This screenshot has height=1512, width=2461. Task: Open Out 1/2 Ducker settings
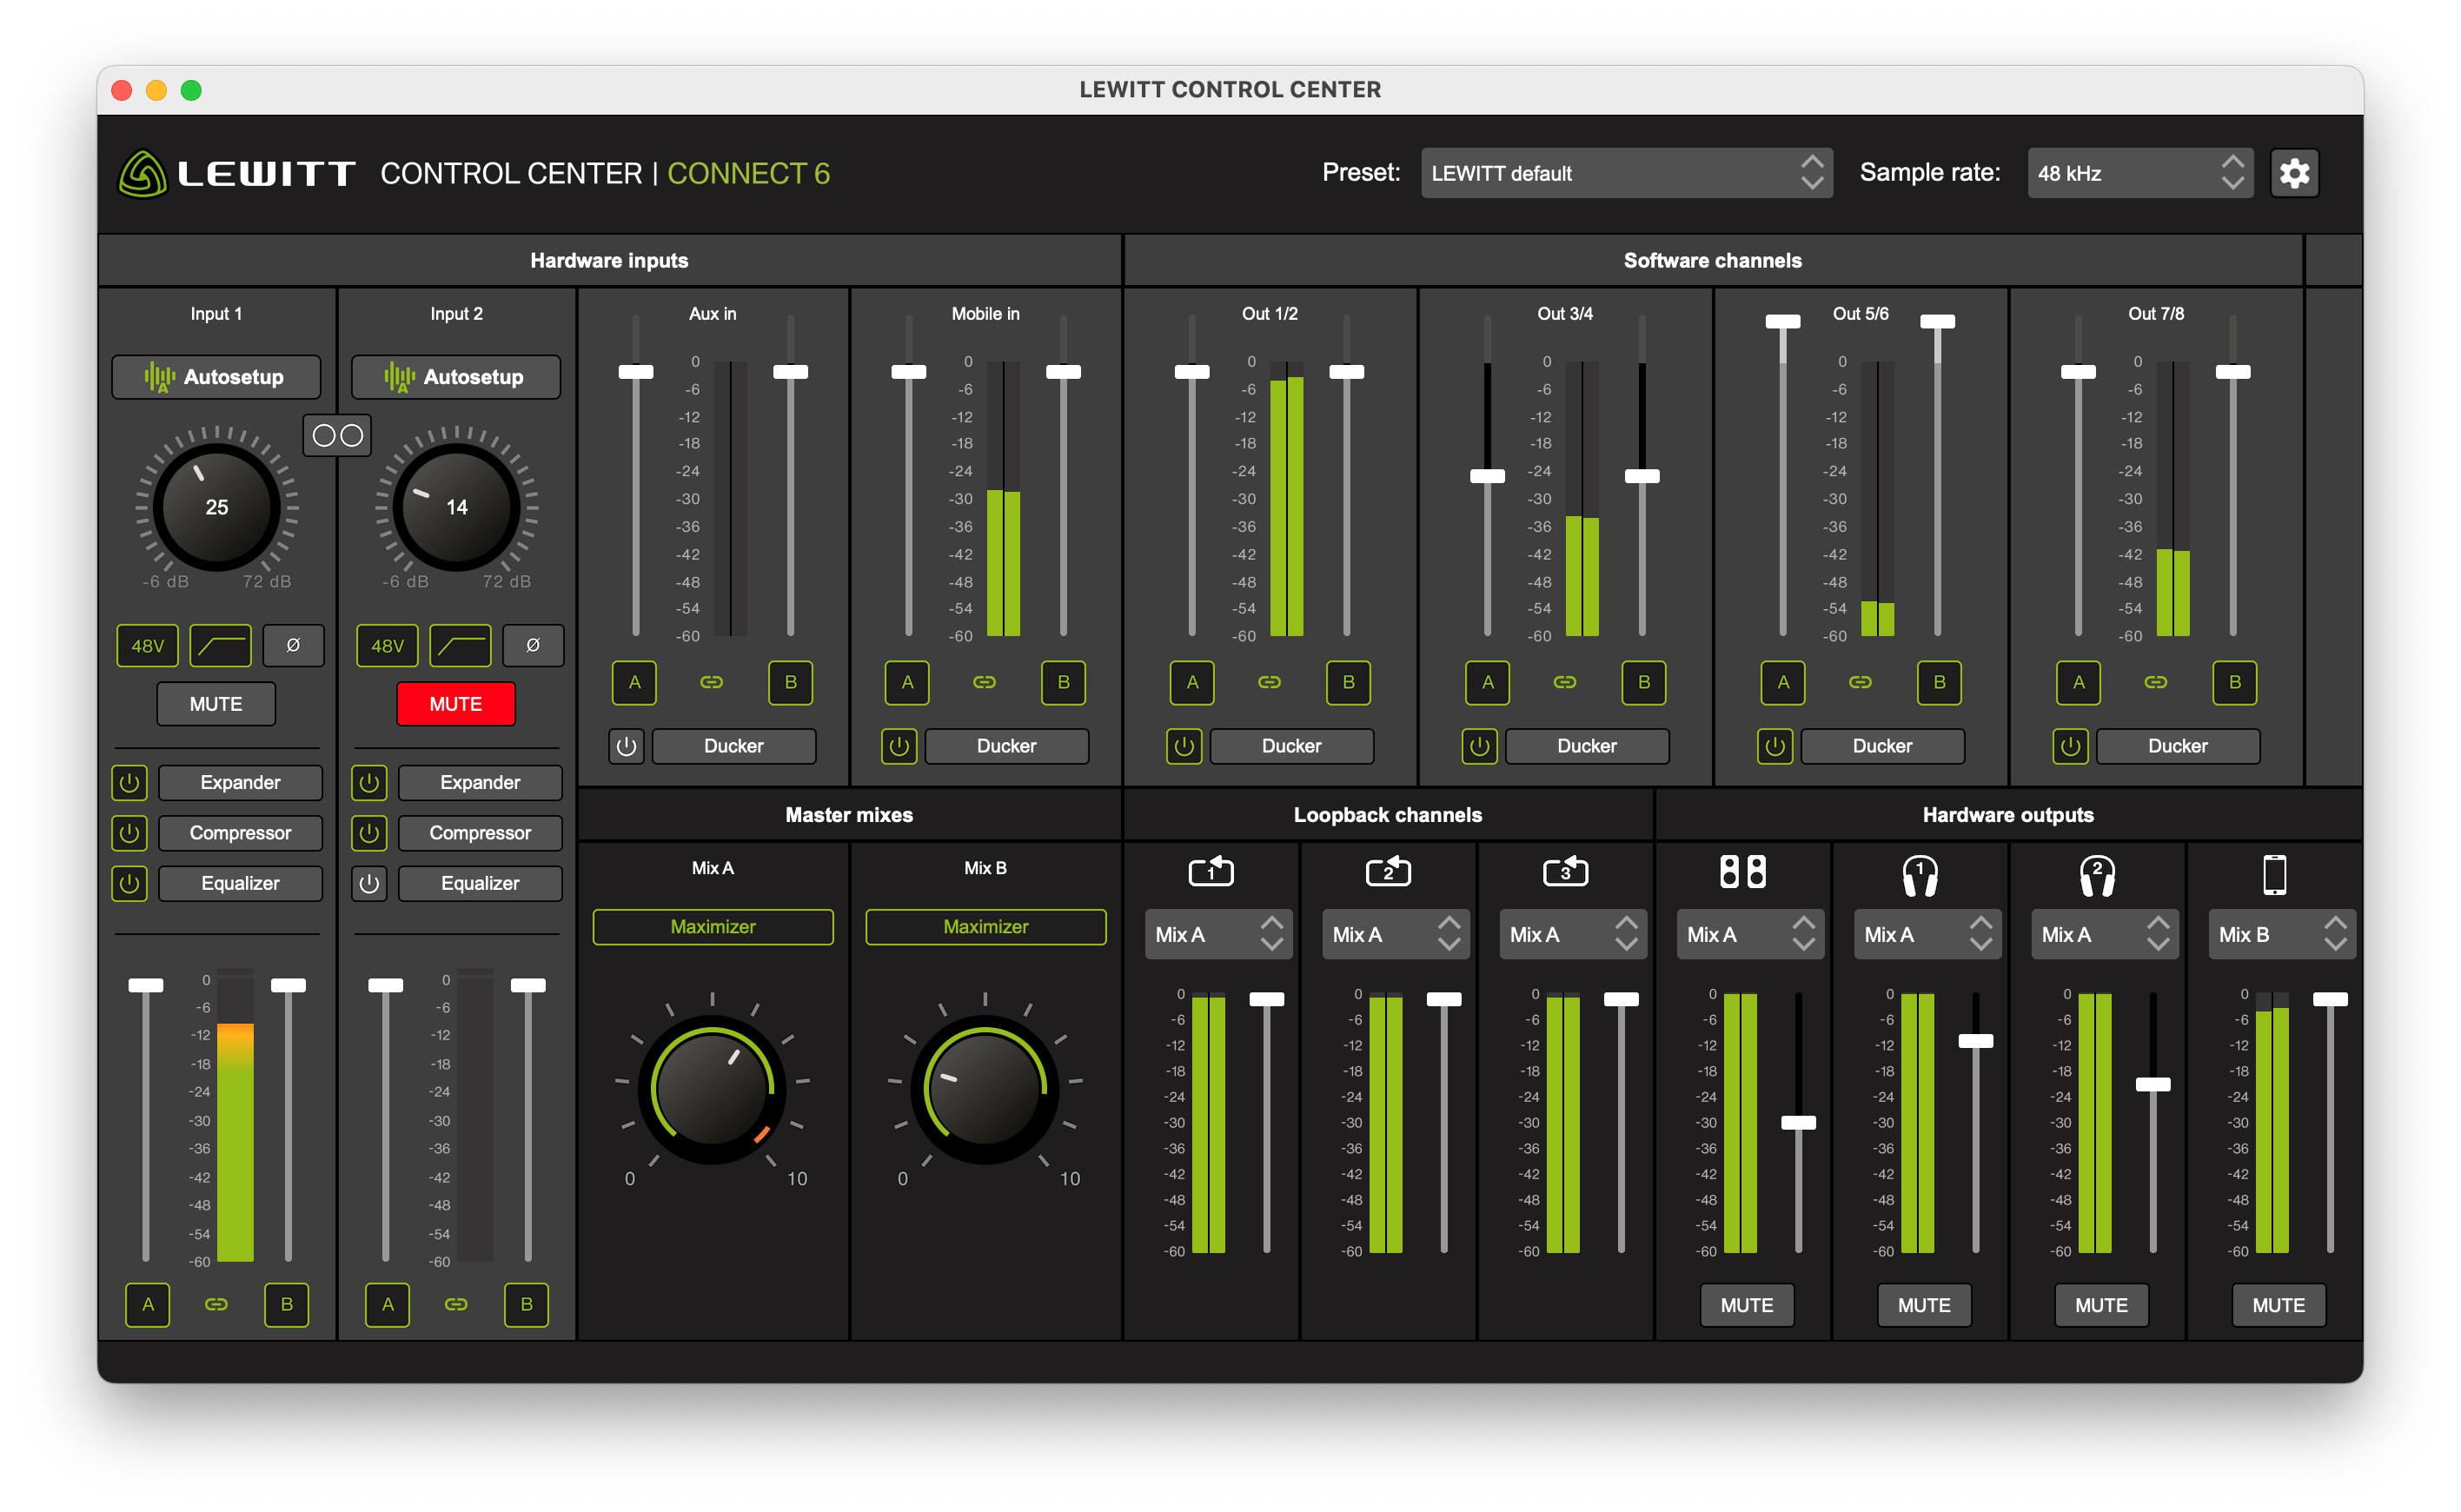(1291, 746)
